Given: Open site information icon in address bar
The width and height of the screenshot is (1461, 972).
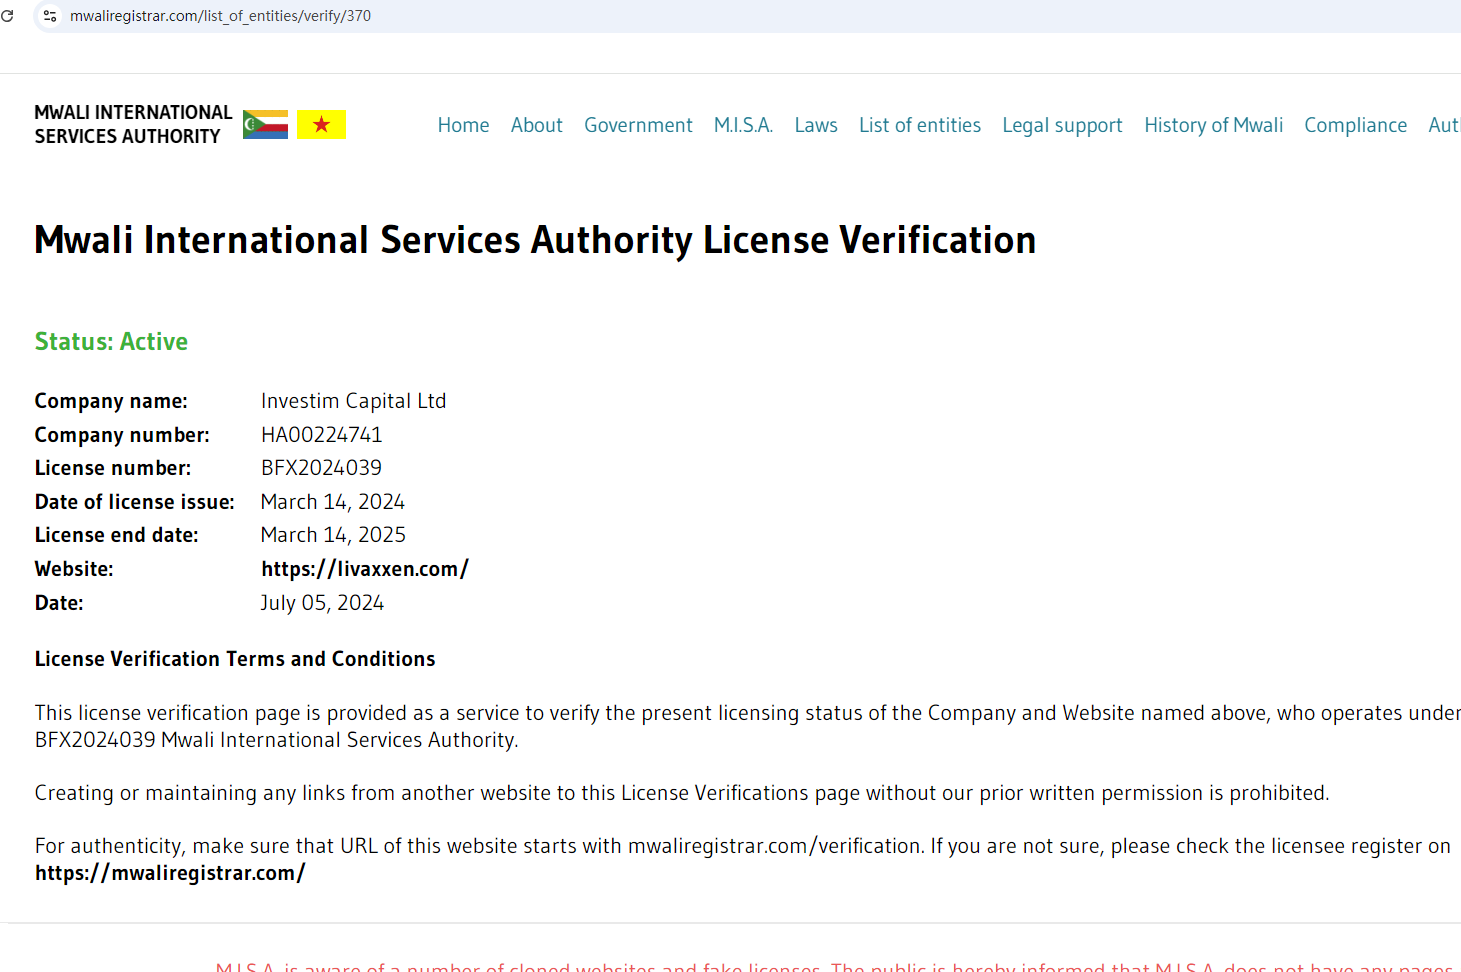Looking at the screenshot, I should click(50, 16).
